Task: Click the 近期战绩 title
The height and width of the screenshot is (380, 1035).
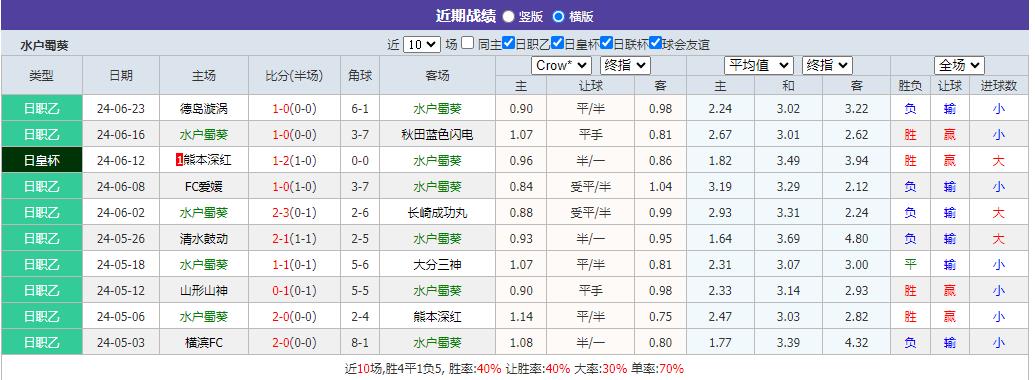Action: 465,16
